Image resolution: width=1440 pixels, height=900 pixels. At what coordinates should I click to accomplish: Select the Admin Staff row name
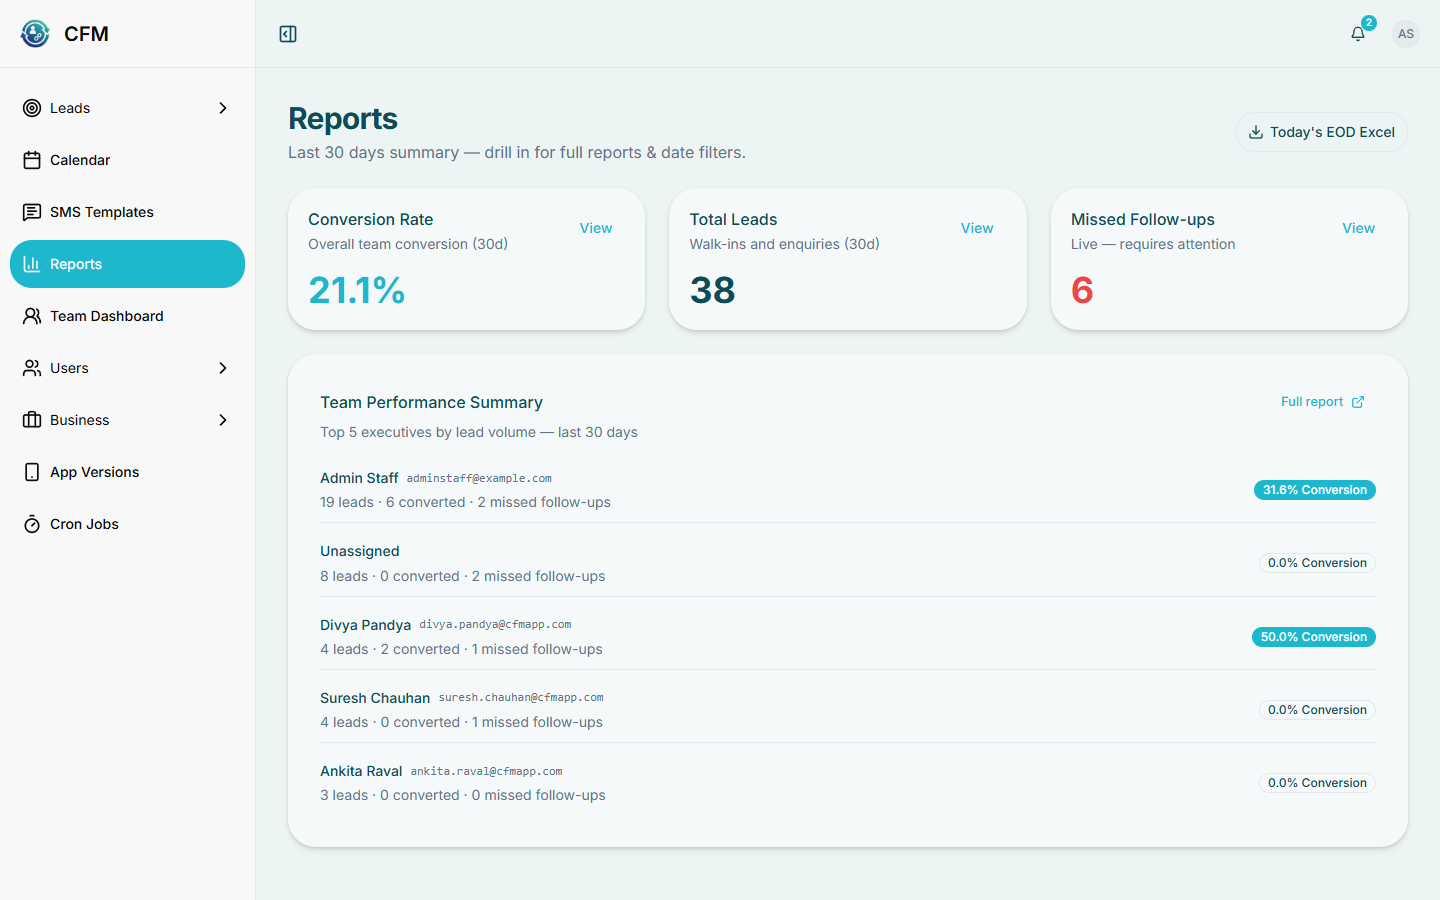(x=359, y=478)
